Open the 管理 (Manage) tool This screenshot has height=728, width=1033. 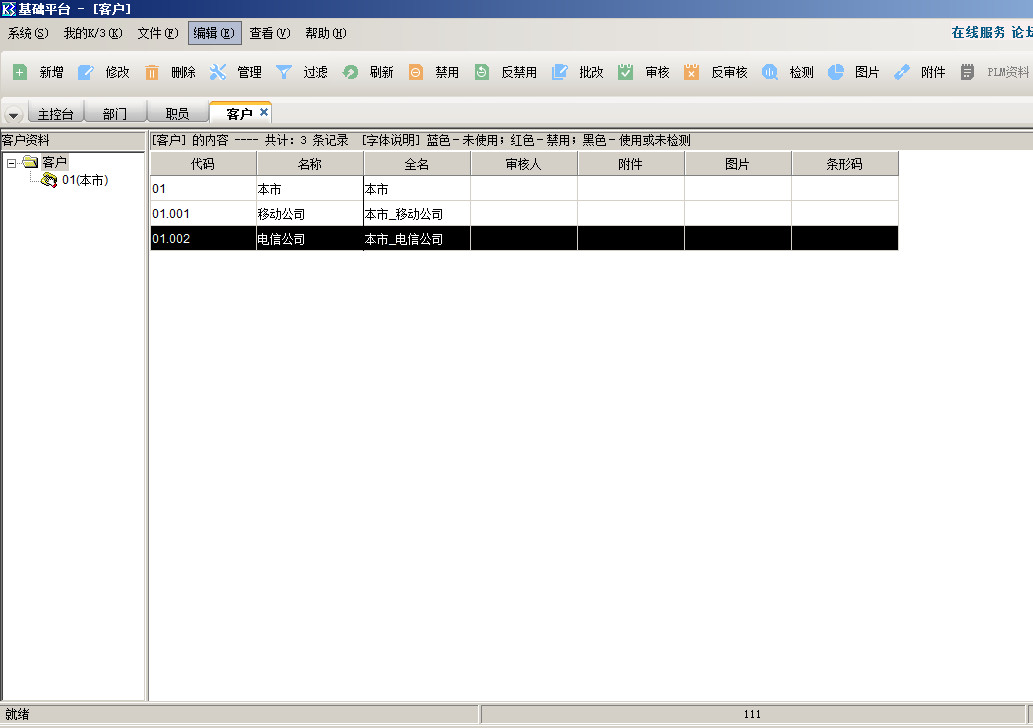(218, 72)
